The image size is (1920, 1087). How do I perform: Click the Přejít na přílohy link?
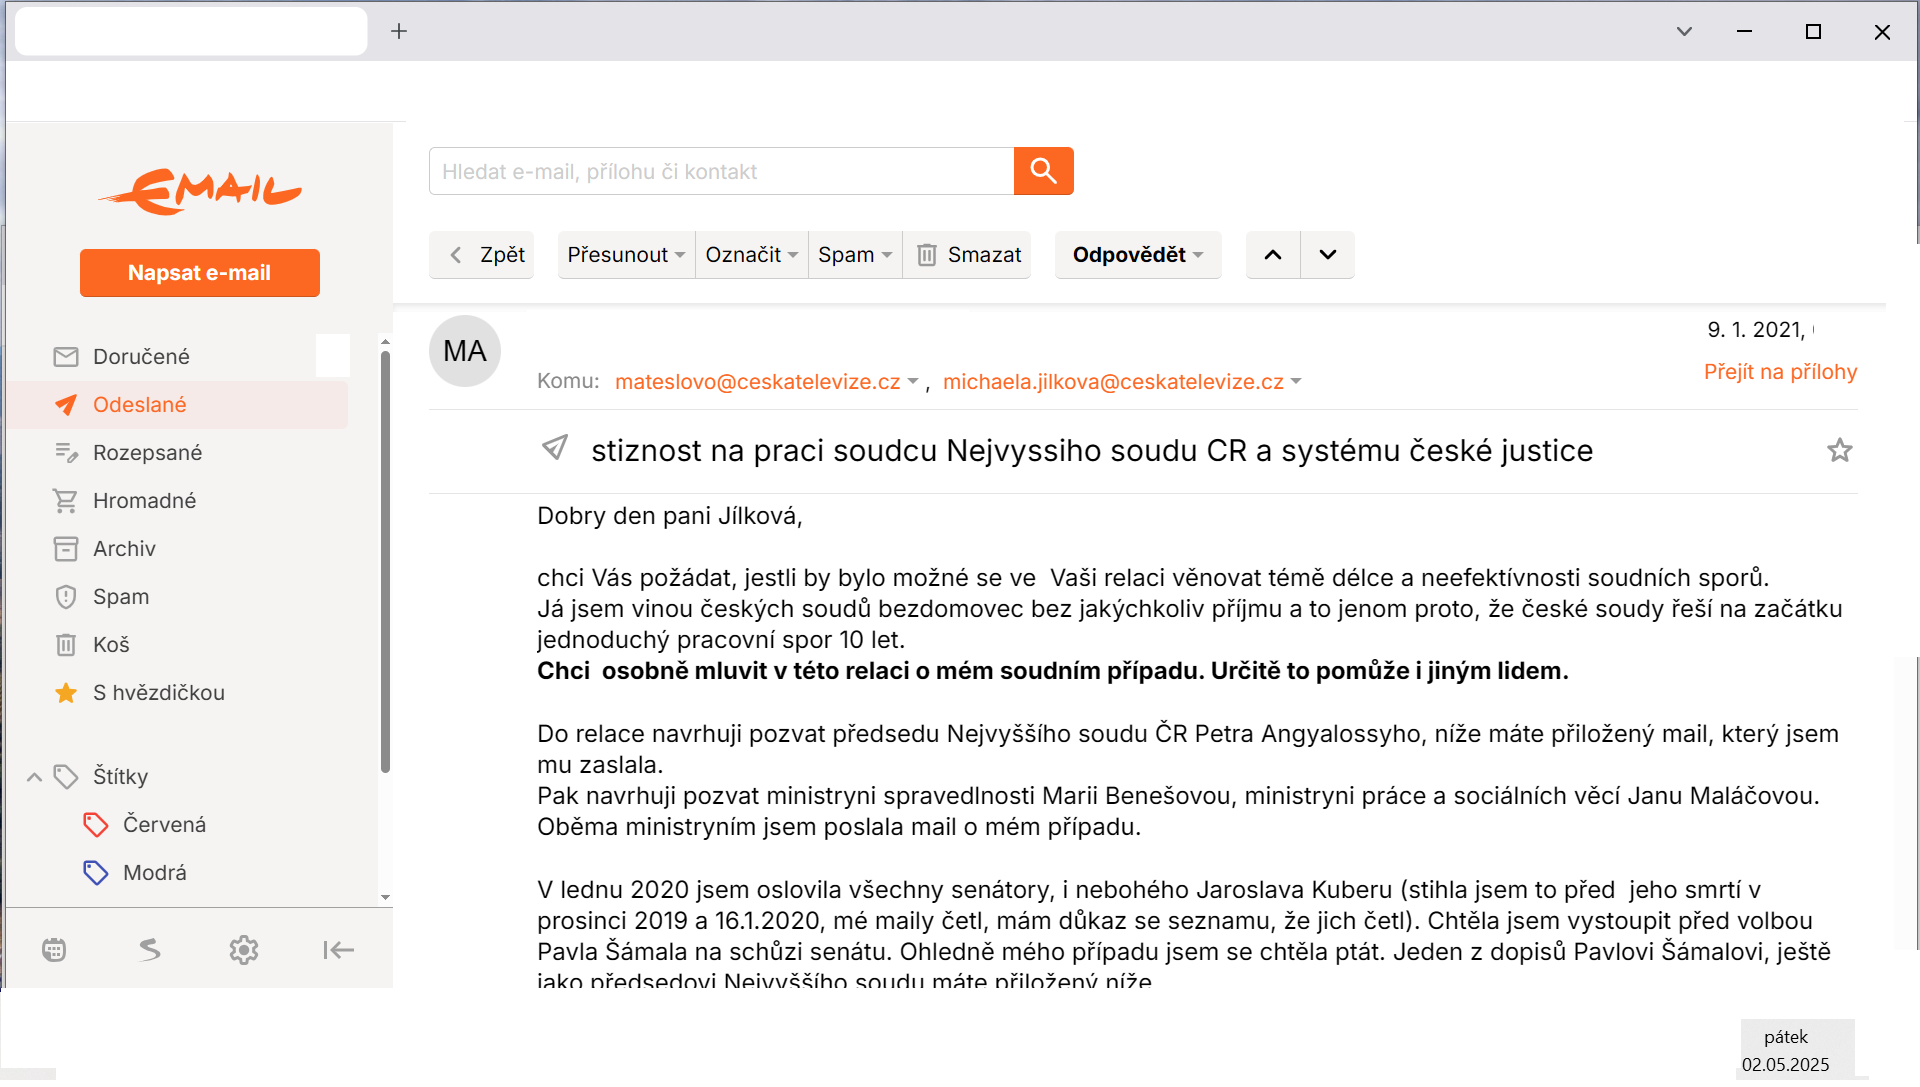tap(1780, 372)
